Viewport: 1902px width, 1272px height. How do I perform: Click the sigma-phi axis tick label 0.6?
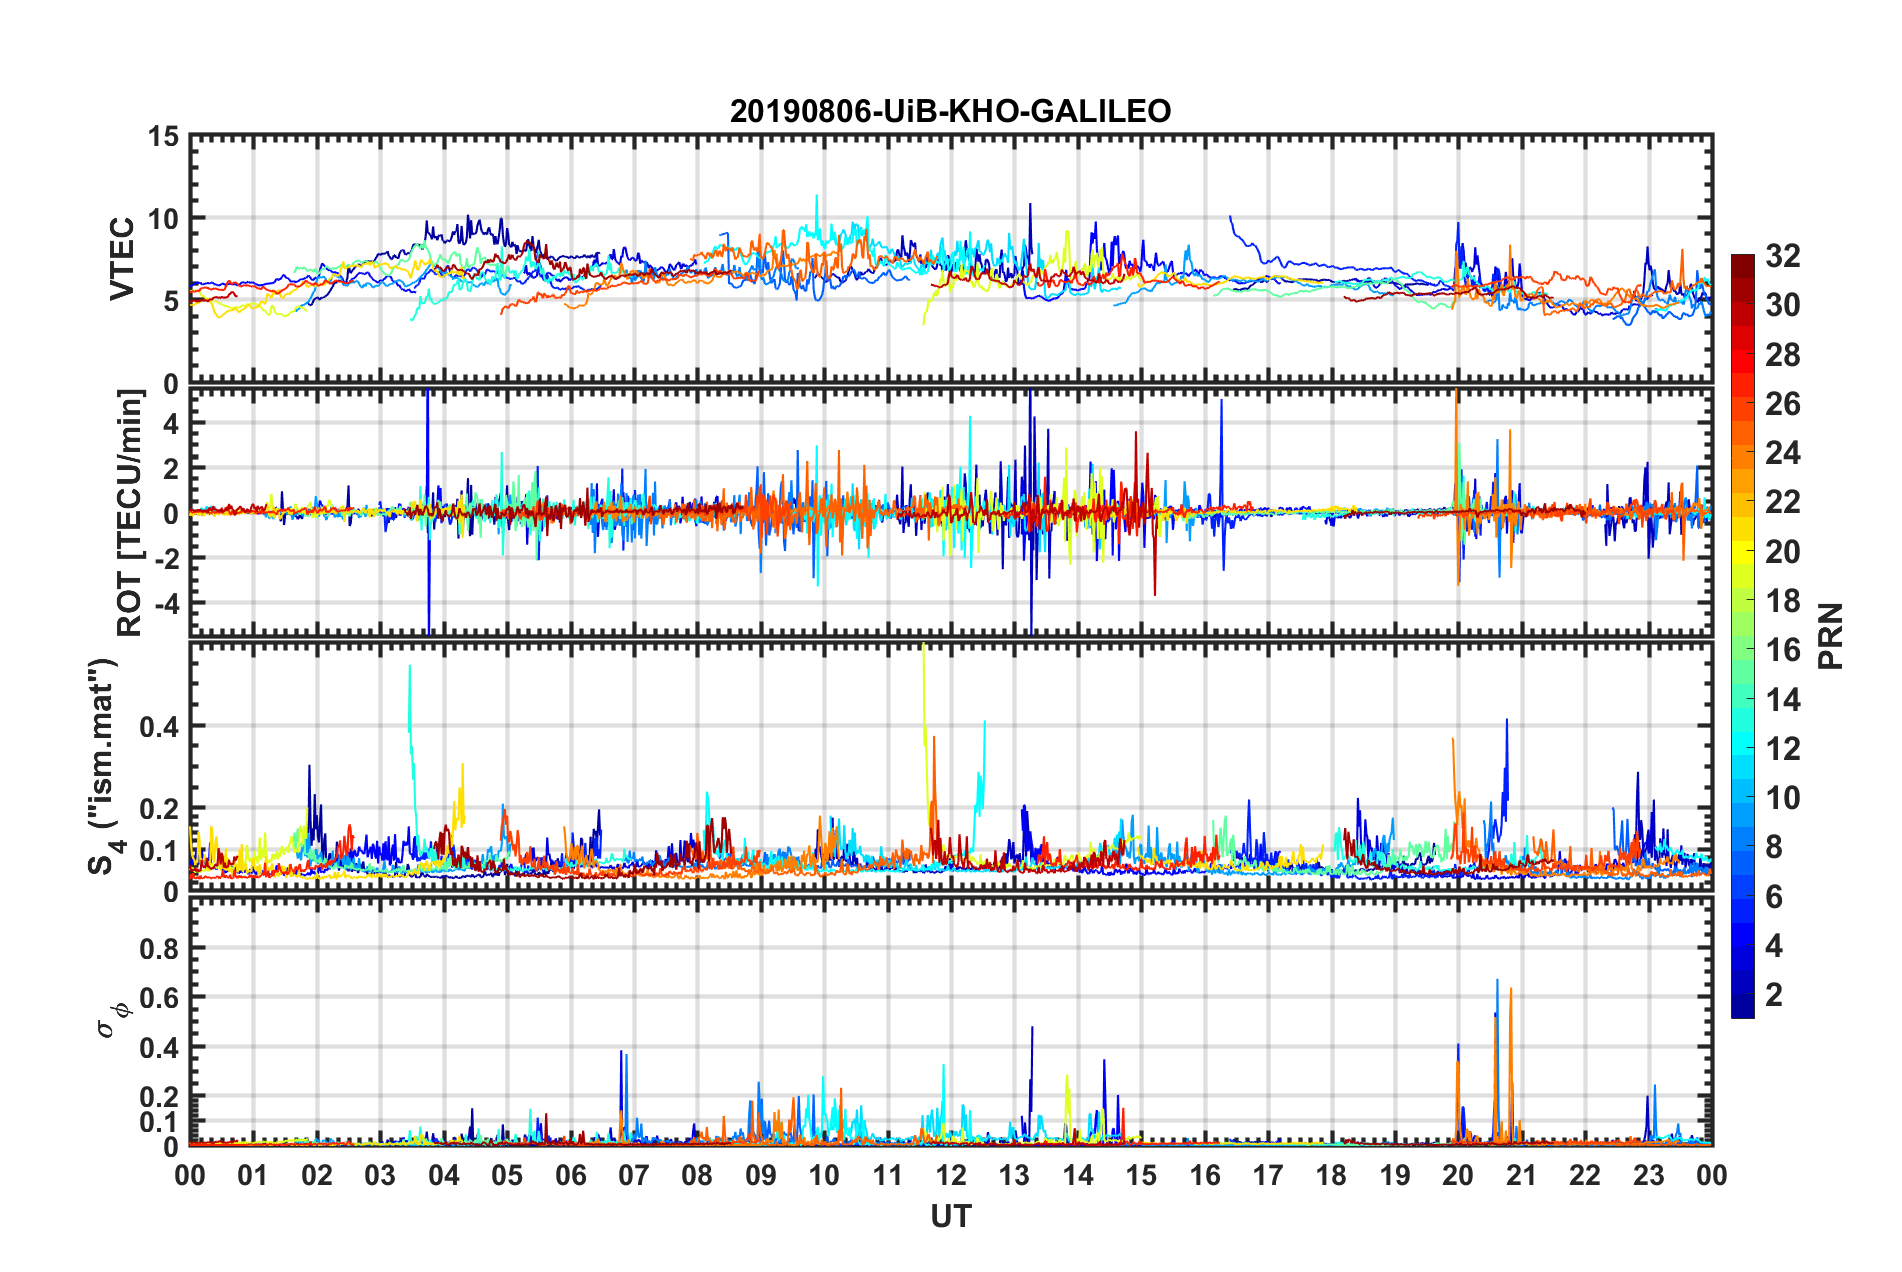[160, 998]
